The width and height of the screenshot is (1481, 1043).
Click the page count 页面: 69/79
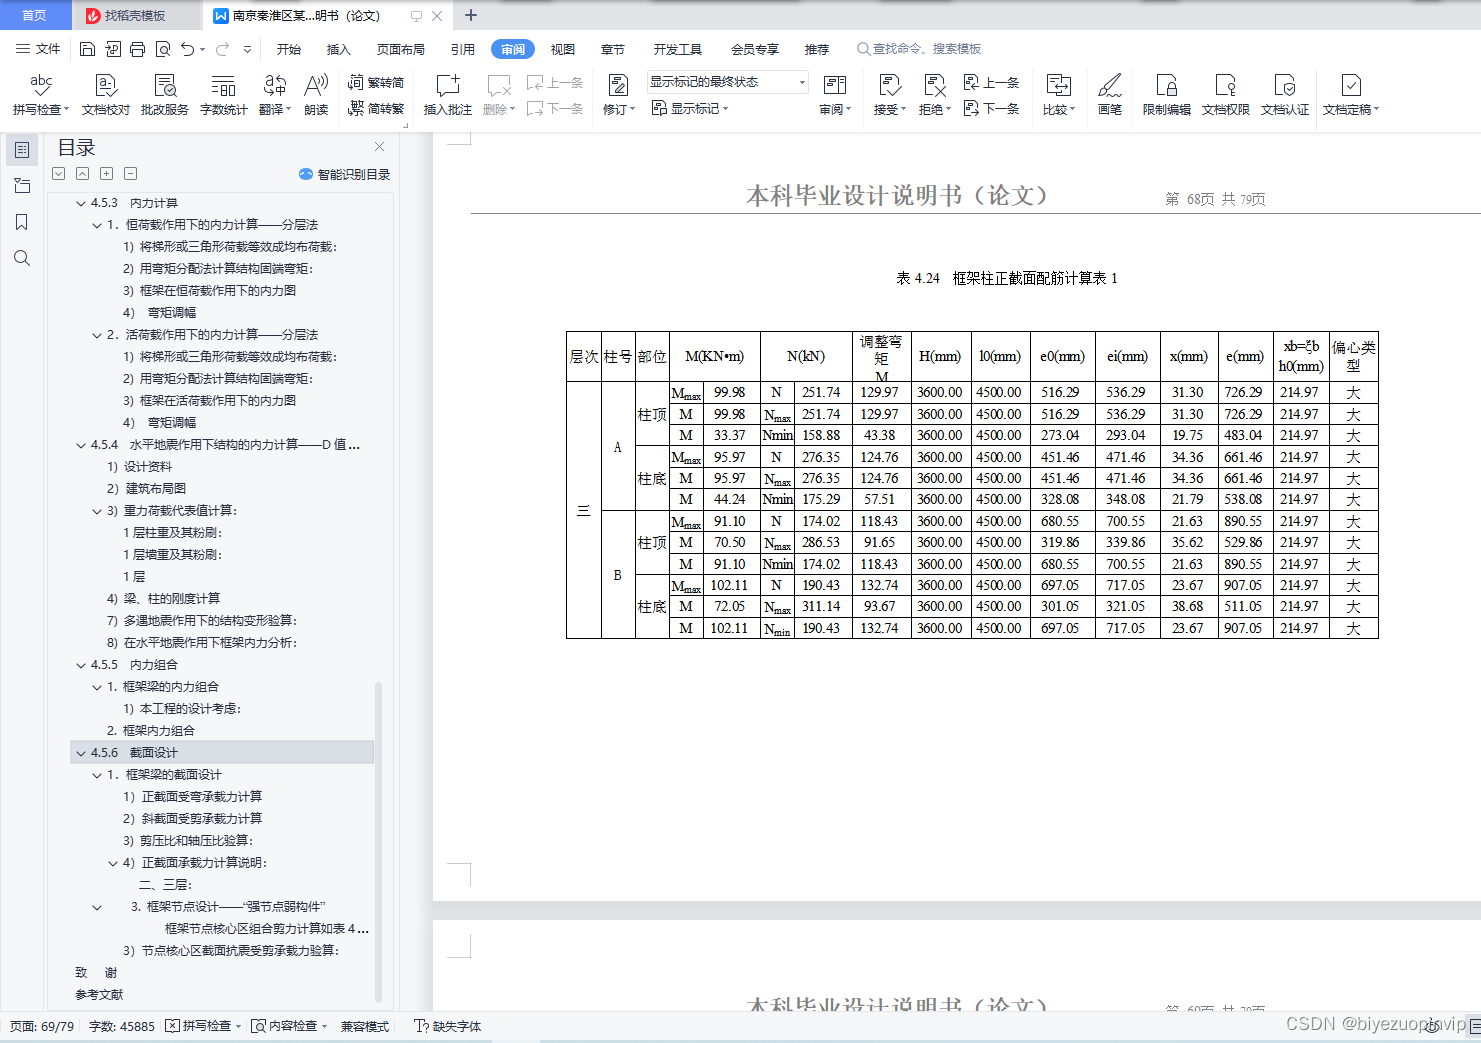tap(42, 1026)
